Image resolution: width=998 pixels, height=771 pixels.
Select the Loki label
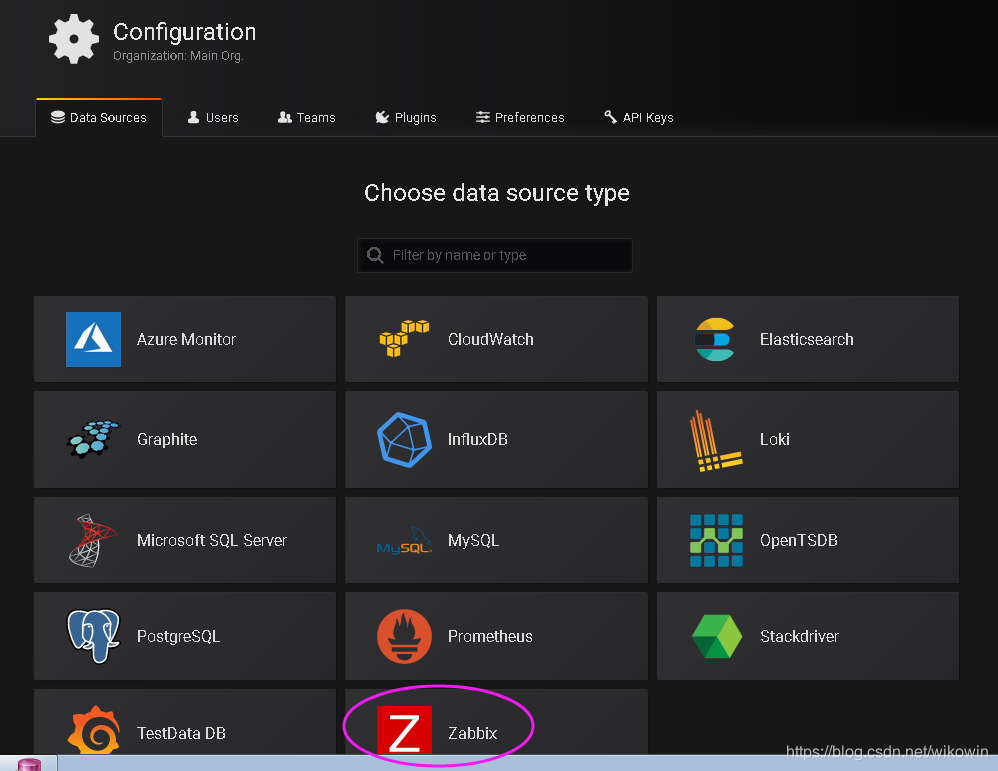775,439
